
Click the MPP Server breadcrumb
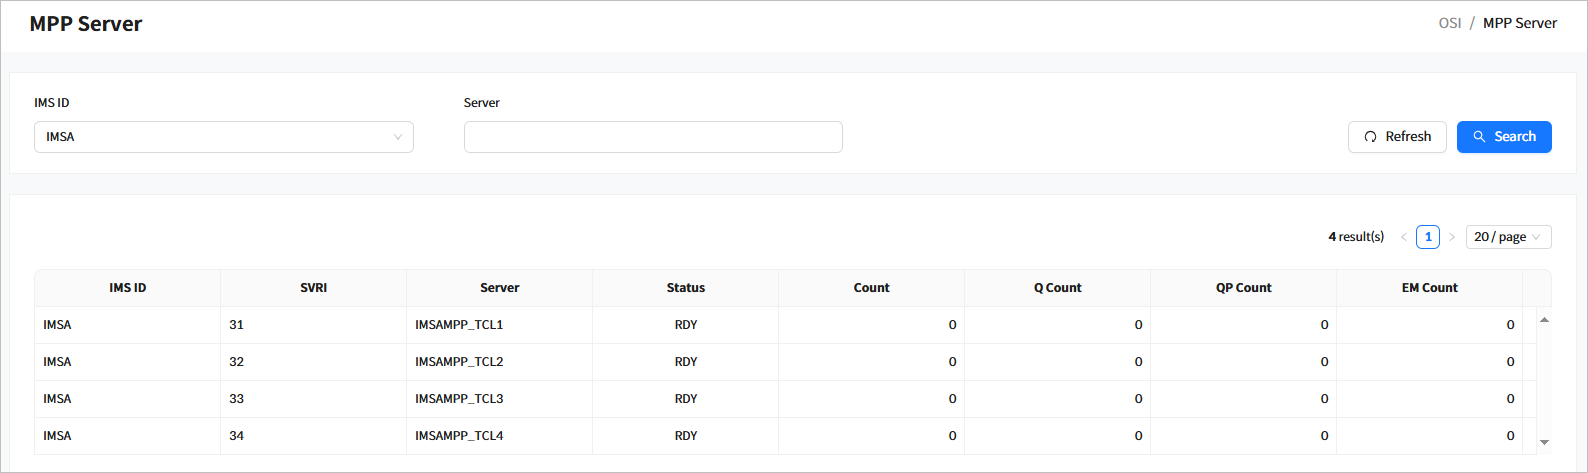tap(1519, 23)
